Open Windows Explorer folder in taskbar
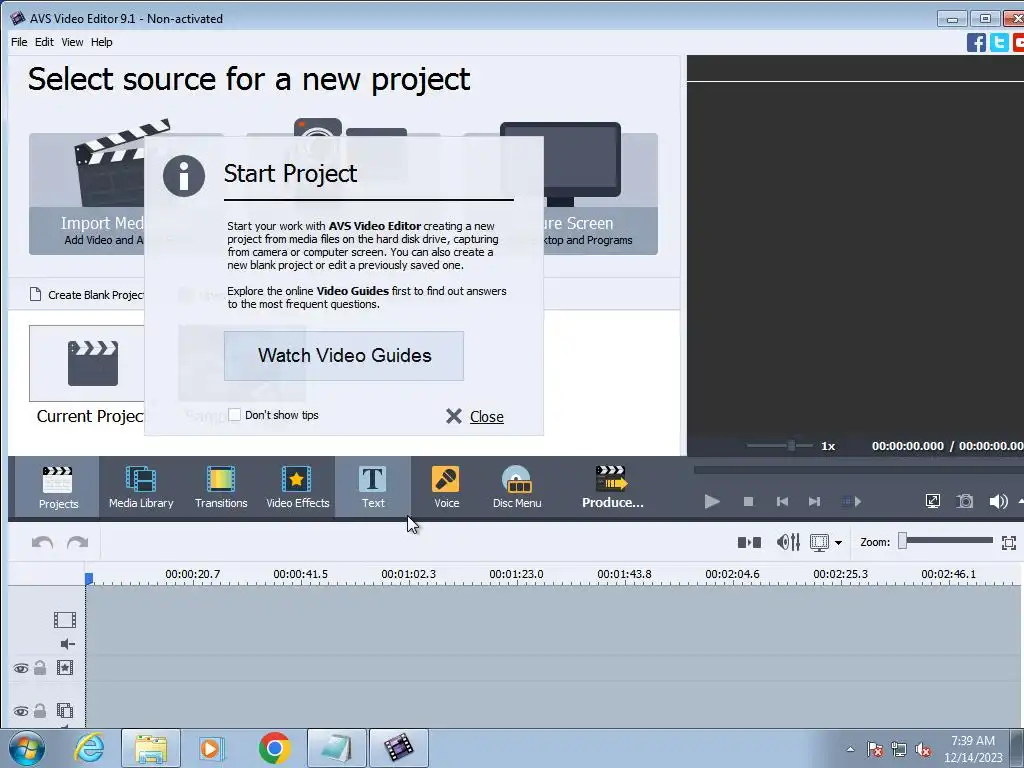This screenshot has width=1024, height=768. tap(151, 748)
